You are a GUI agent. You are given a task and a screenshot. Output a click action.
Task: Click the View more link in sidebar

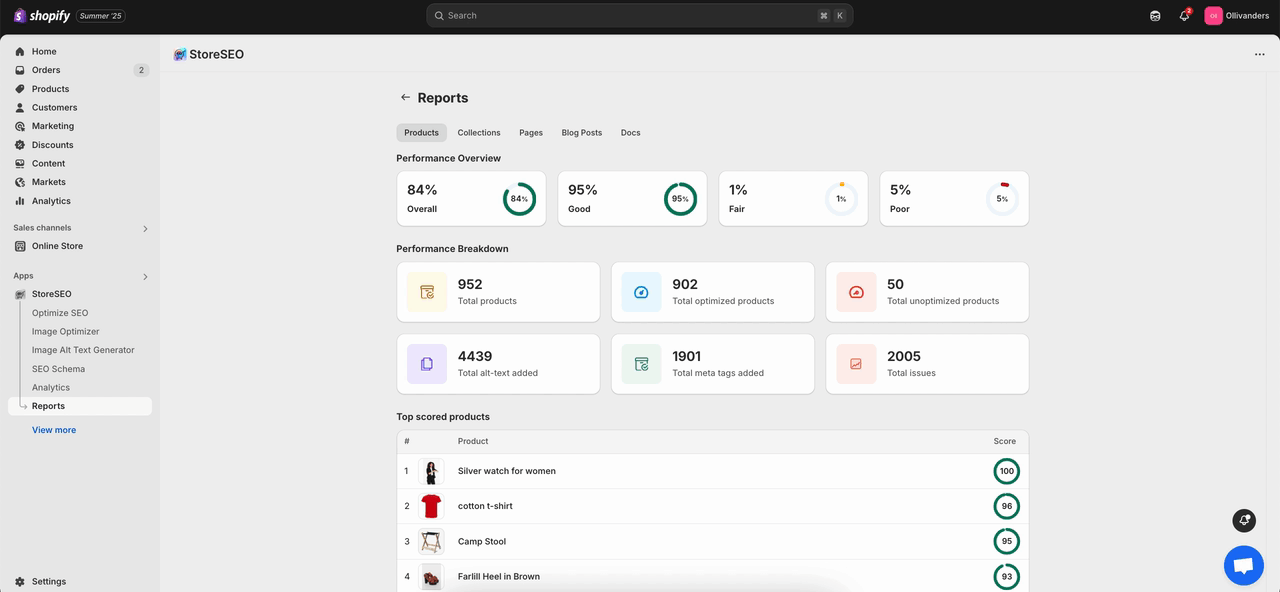(x=54, y=430)
